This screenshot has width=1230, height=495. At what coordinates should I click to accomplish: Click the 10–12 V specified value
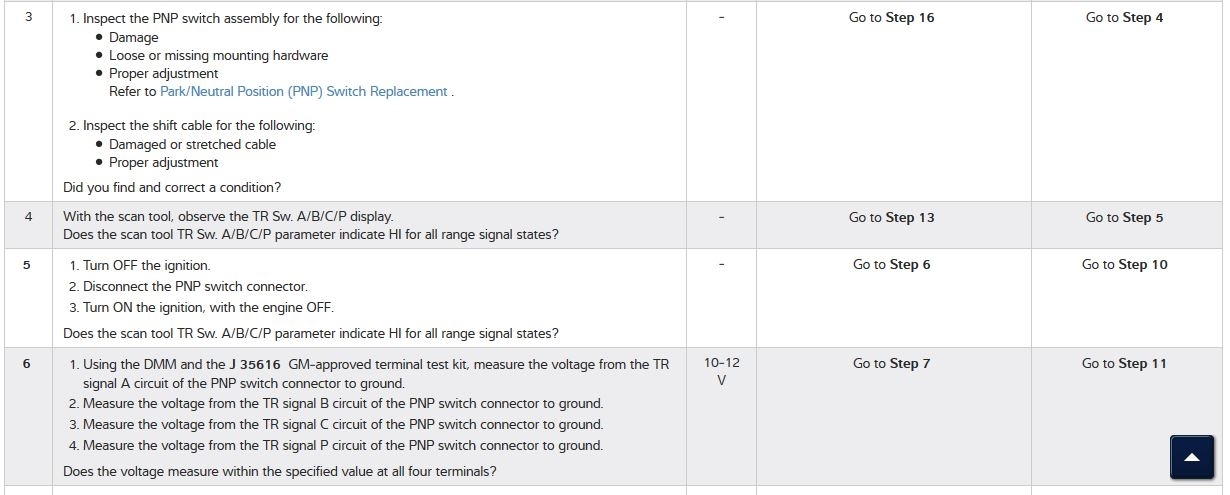[x=721, y=372]
